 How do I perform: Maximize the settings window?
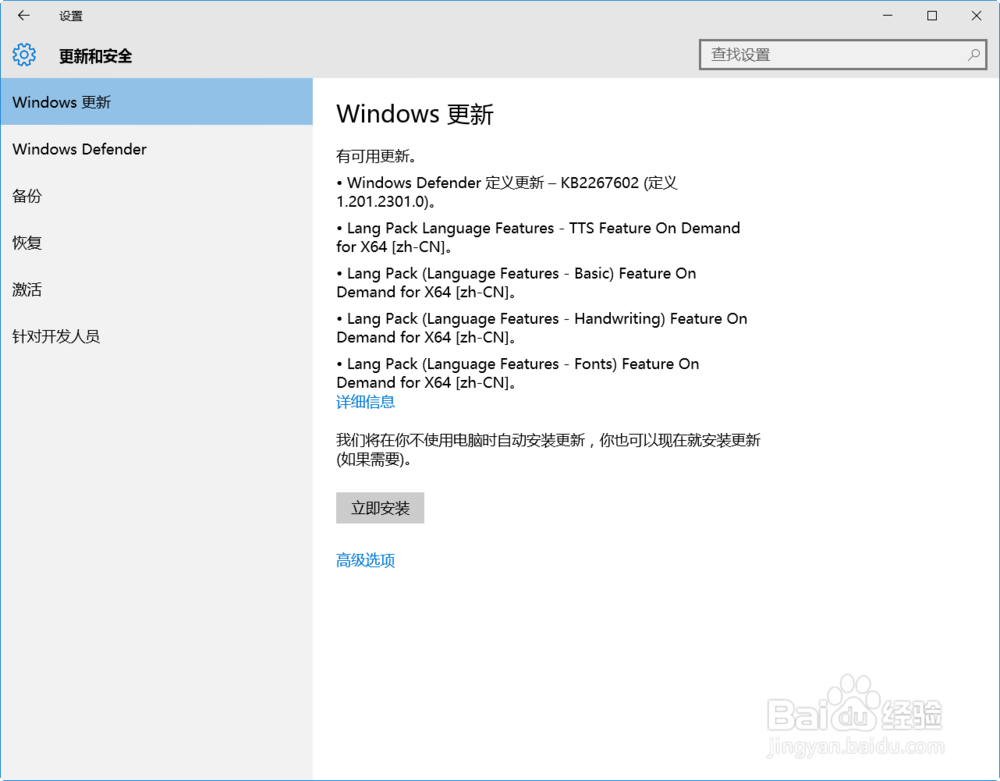pos(932,15)
